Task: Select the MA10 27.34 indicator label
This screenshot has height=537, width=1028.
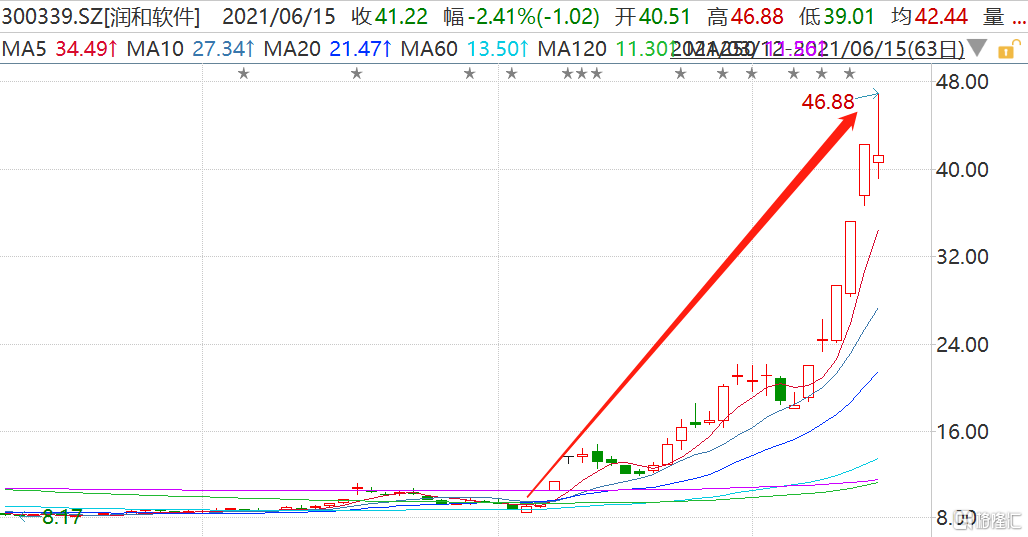Action: 190,49
